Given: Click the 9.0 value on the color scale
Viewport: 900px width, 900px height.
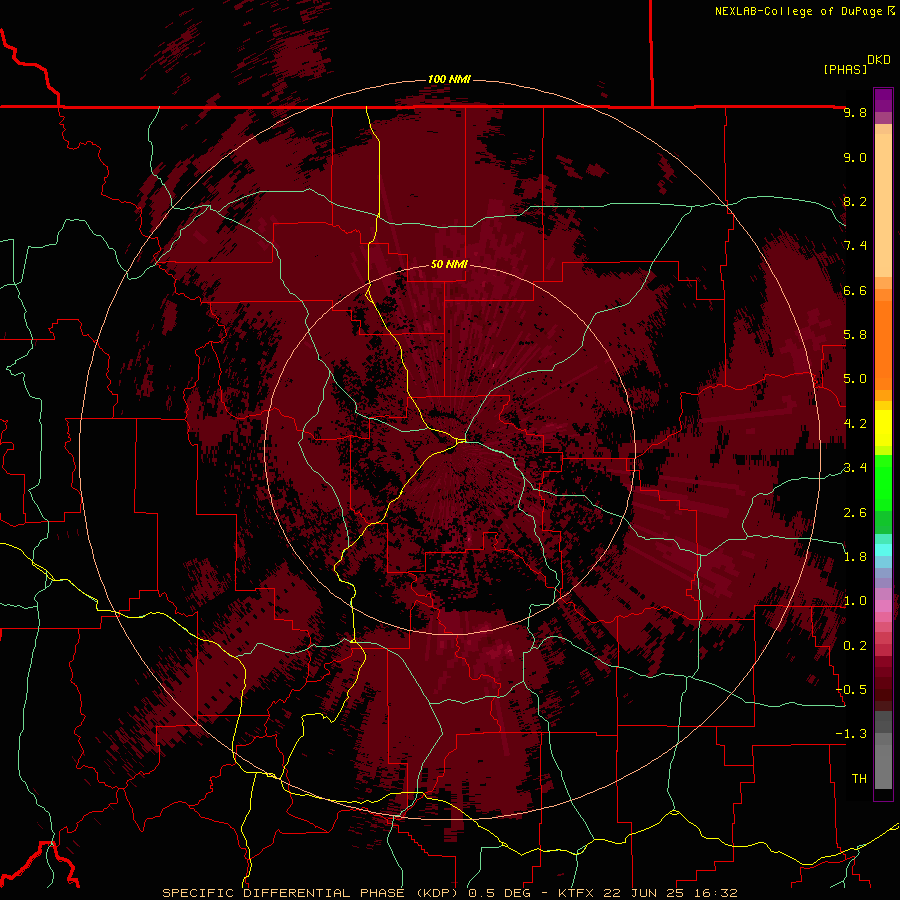Looking at the screenshot, I should (855, 157).
